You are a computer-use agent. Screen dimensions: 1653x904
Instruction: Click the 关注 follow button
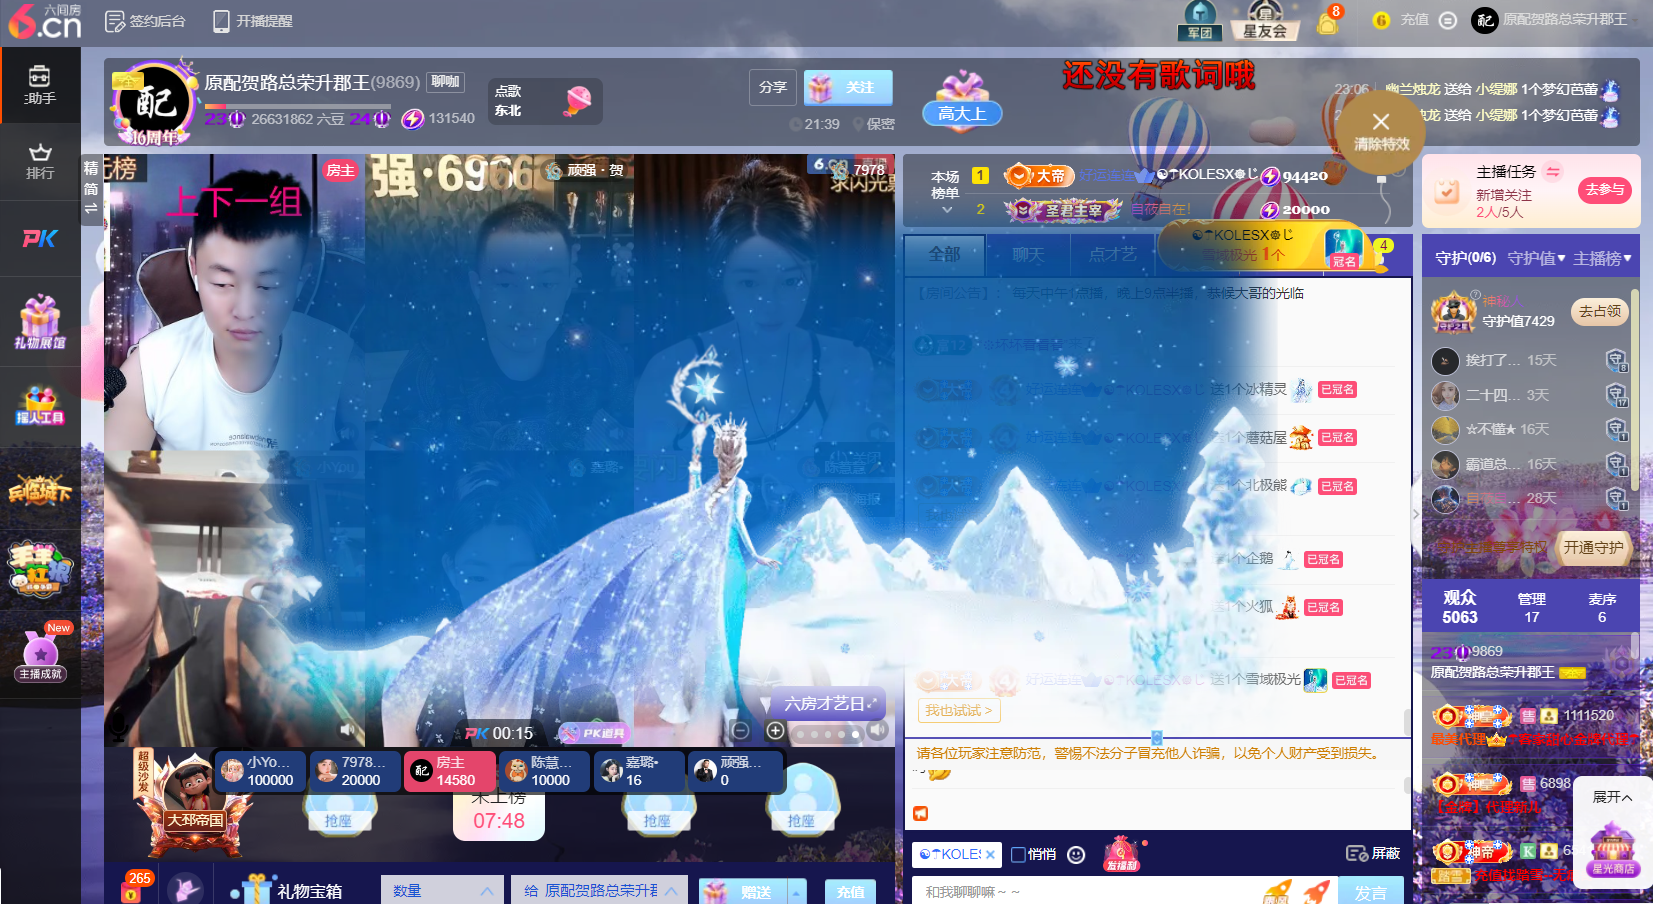pos(848,88)
